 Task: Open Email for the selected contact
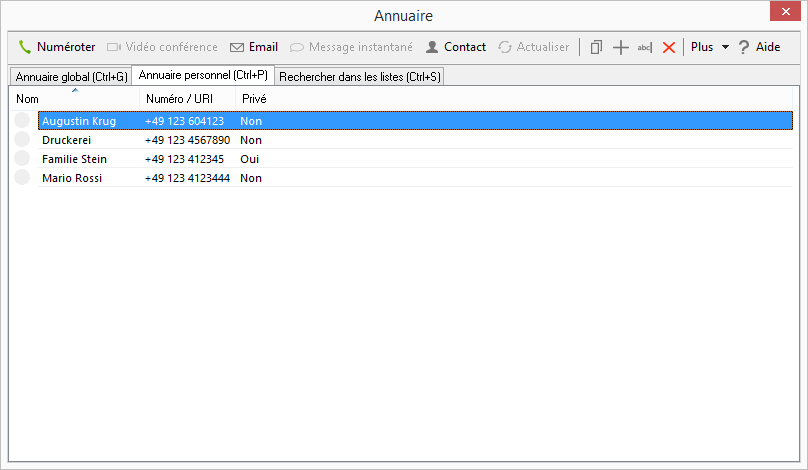(x=254, y=47)
